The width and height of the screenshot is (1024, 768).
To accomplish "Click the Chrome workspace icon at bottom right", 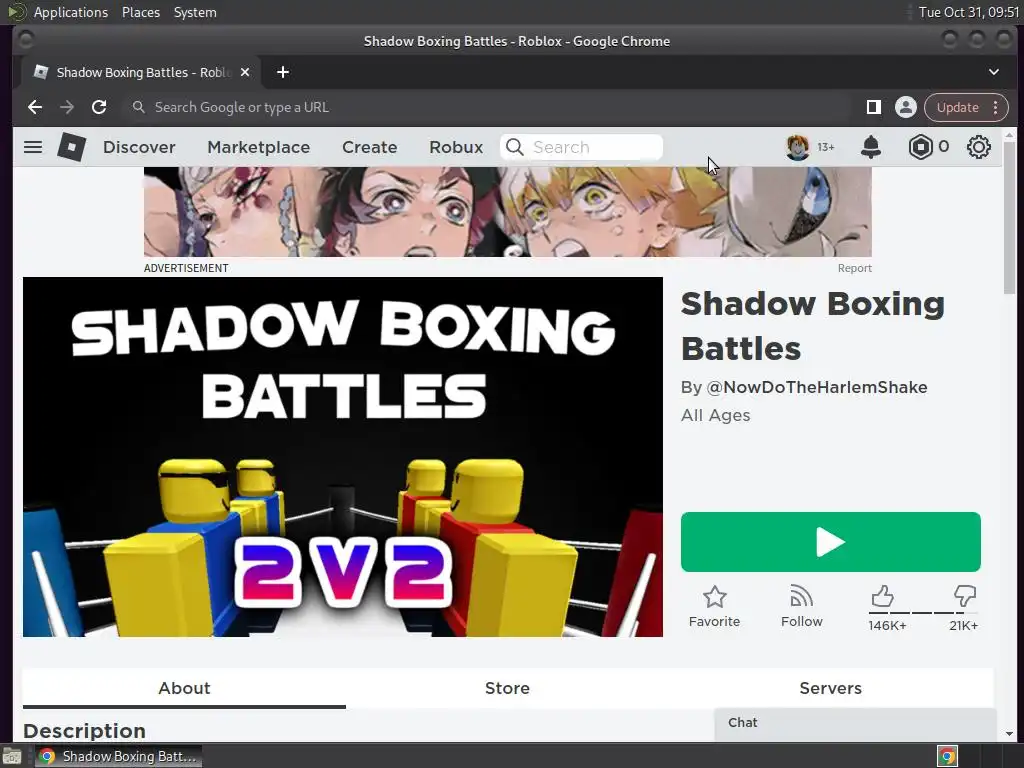I will [947, 756].
